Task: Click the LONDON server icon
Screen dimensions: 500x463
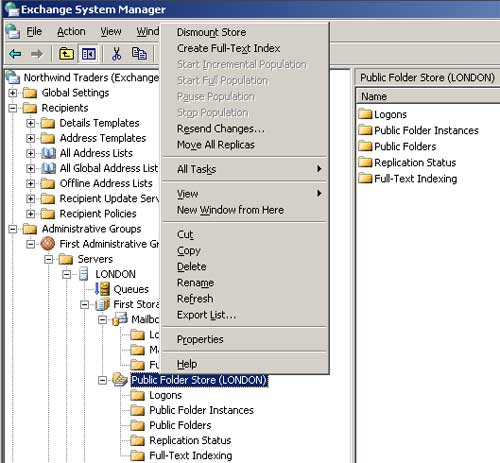Action: coord(84,274)
